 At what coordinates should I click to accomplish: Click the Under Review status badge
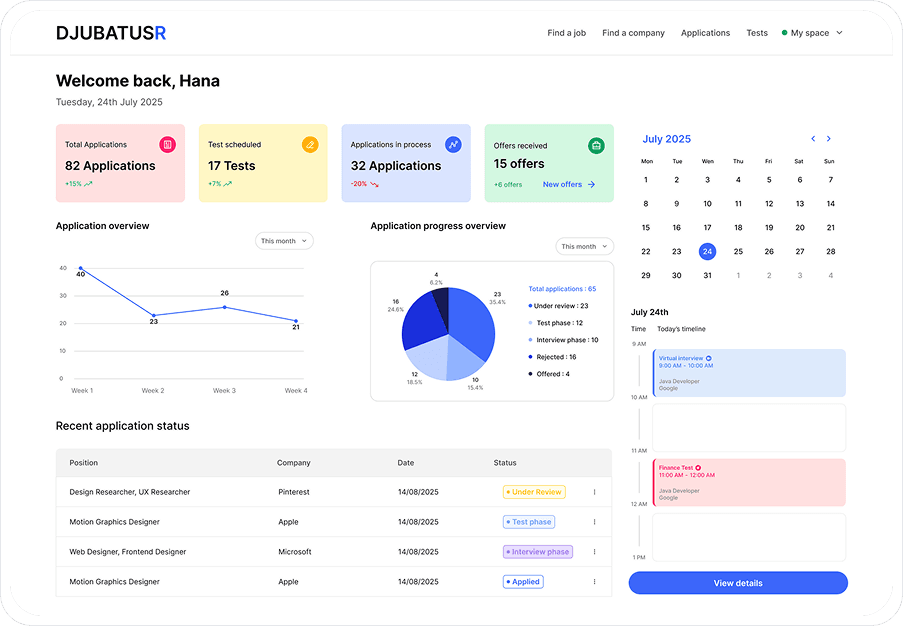[x=534, y=492]
